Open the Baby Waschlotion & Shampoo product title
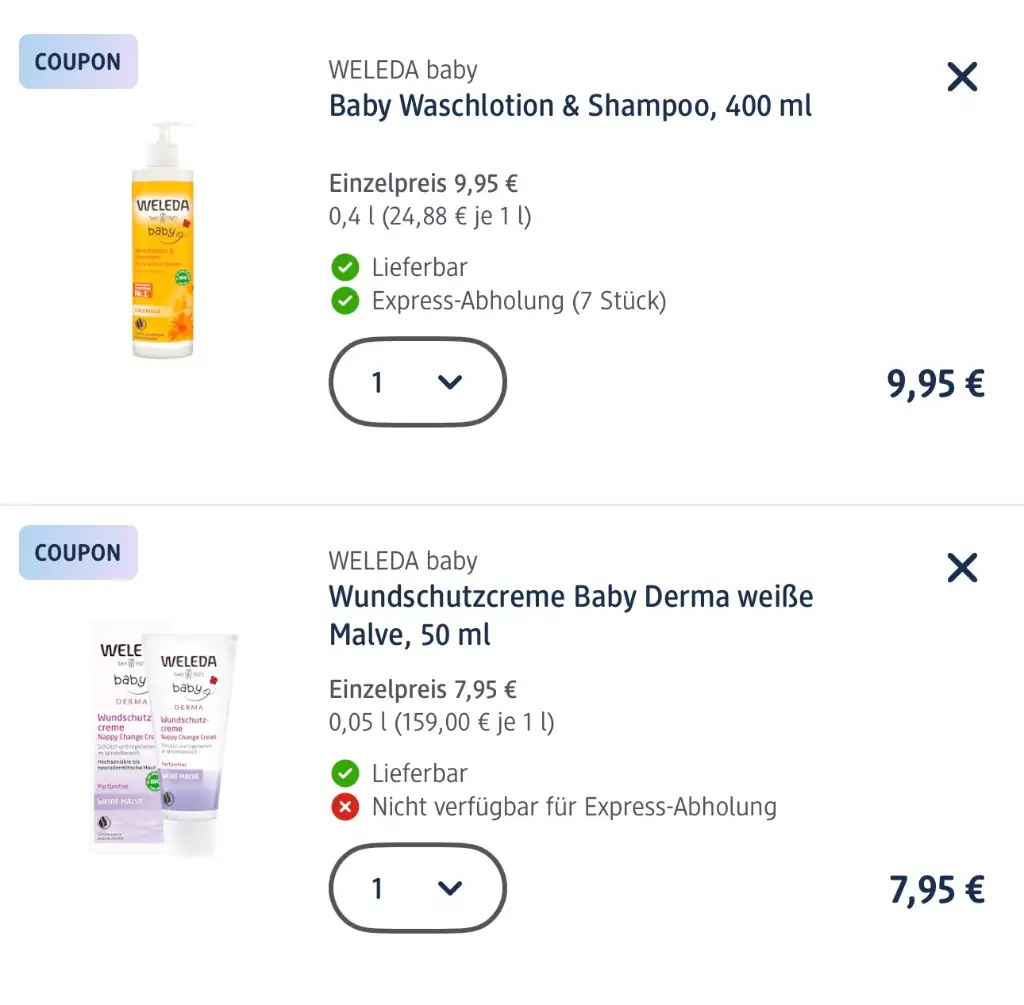Screen dimensions: 1024x1005 click(570, 106)
